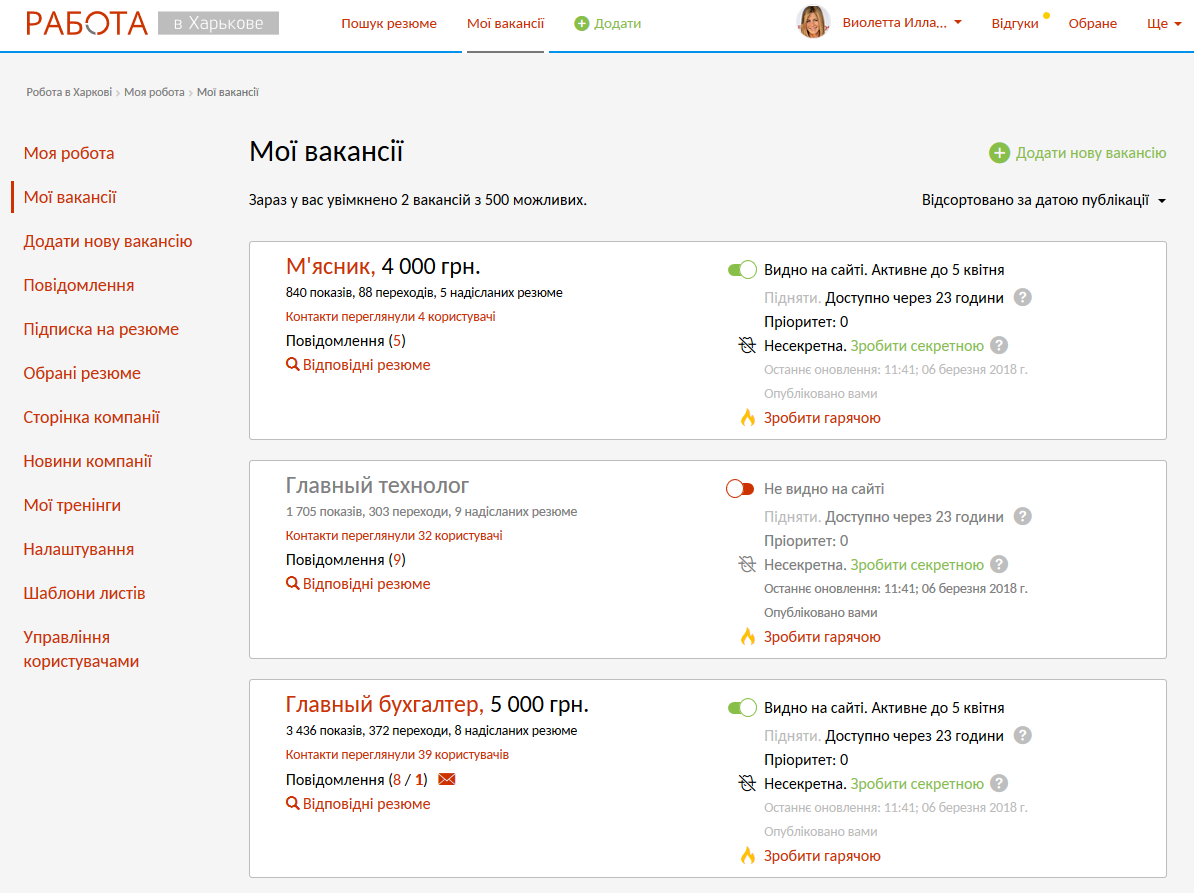Click the large green plus icon for new vacancy
1194x893 pixels.
click(x=999, y=153)
